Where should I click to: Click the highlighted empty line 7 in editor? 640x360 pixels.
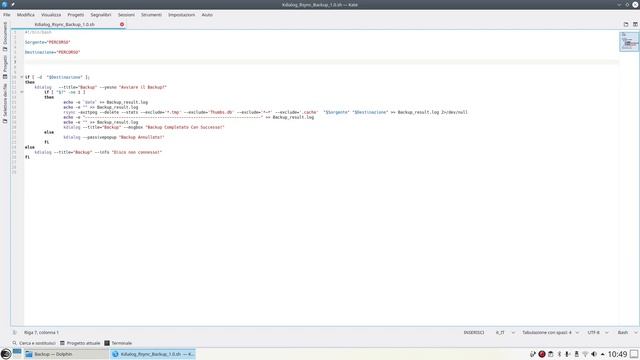click(x=321, y=62)
